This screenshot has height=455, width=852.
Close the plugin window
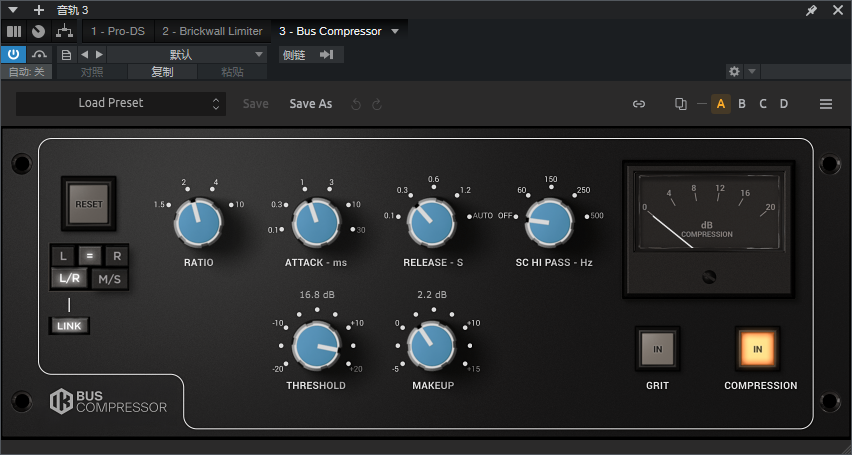[x=838, y=10]
